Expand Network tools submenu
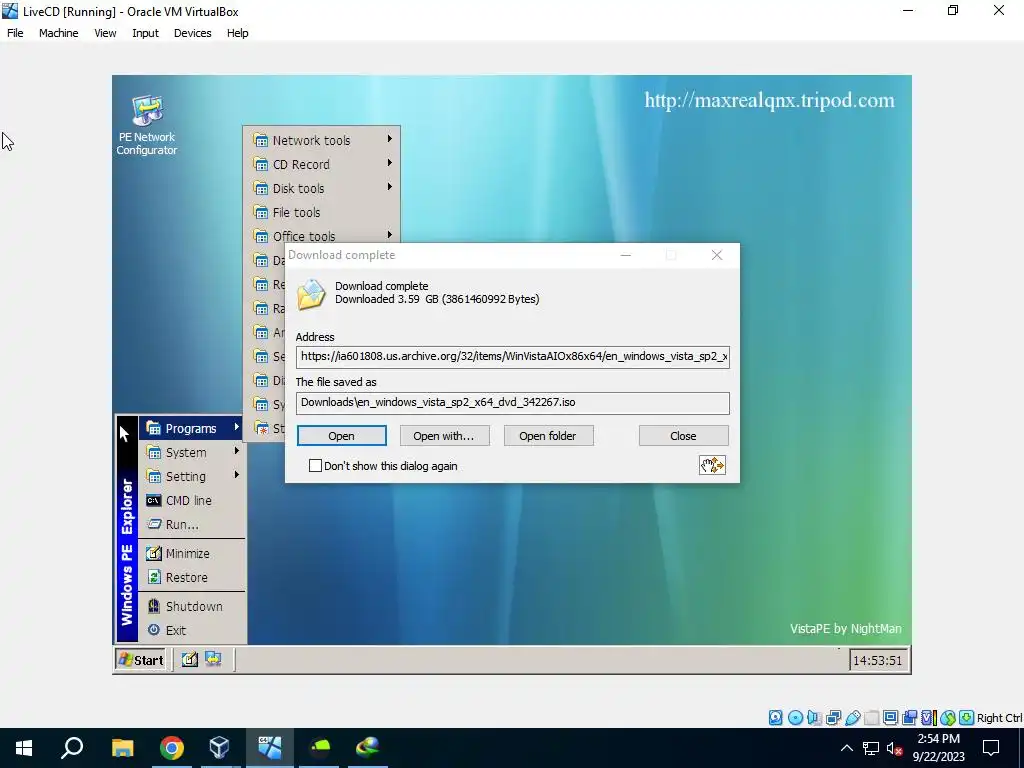This screenshot has width=1024, height=768. coord(321,140)
